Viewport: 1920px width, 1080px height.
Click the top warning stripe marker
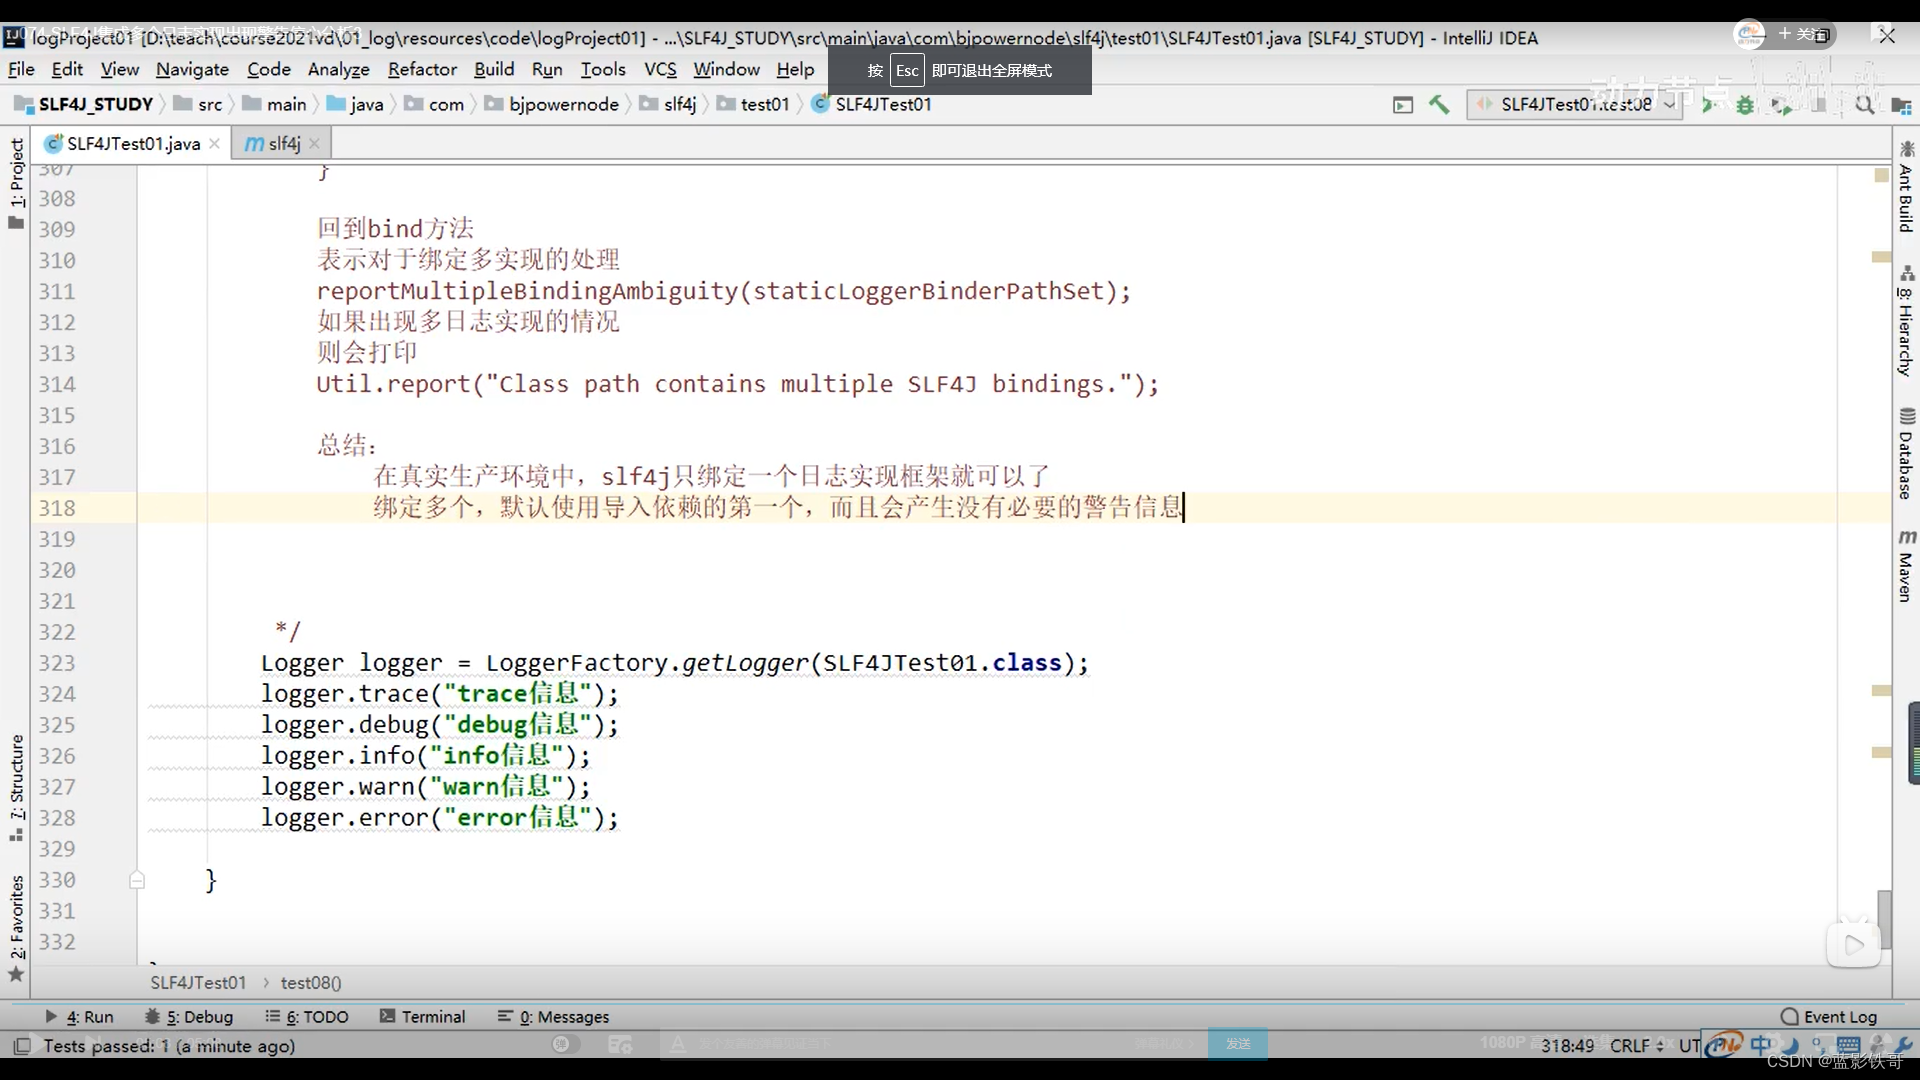coord(1881,175)
